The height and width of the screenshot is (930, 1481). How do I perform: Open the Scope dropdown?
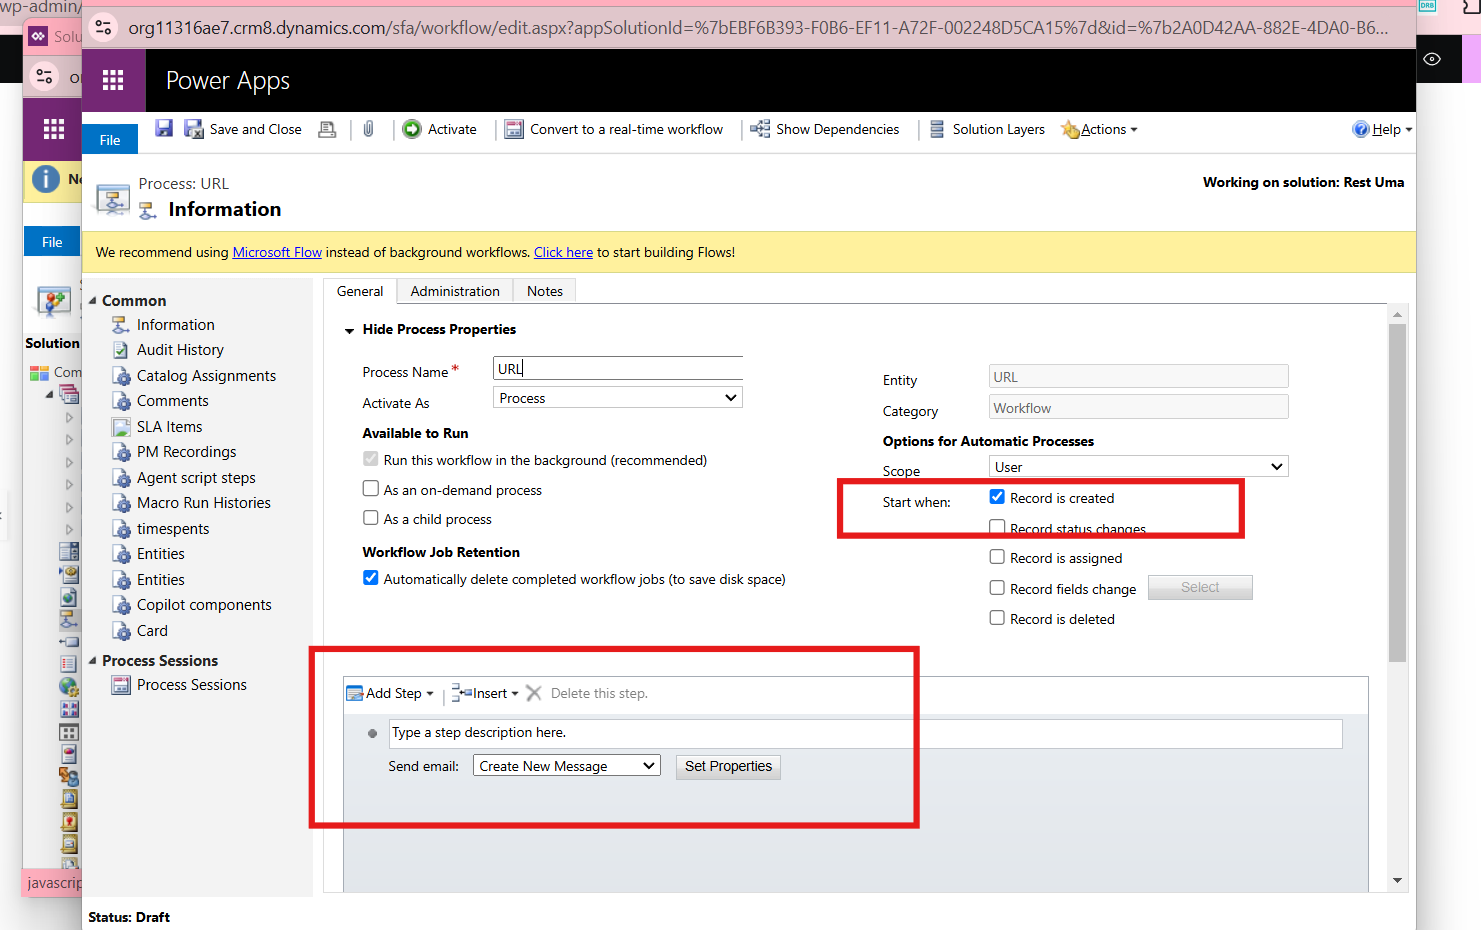click(x=1138, y=467)
